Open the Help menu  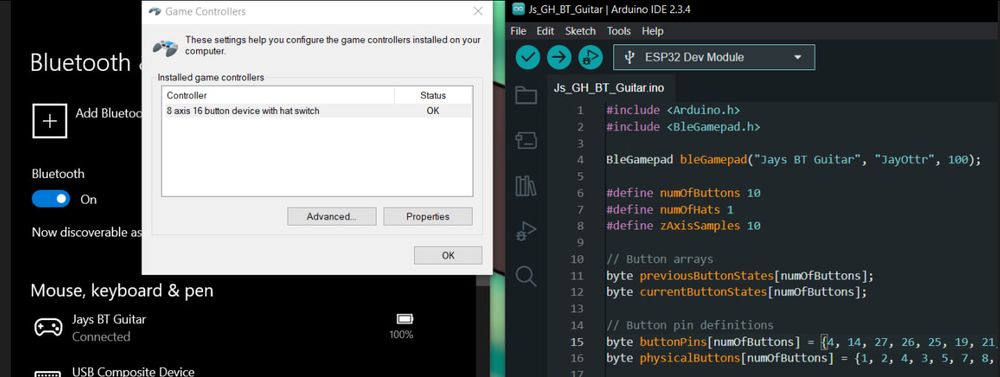point(652,31)
